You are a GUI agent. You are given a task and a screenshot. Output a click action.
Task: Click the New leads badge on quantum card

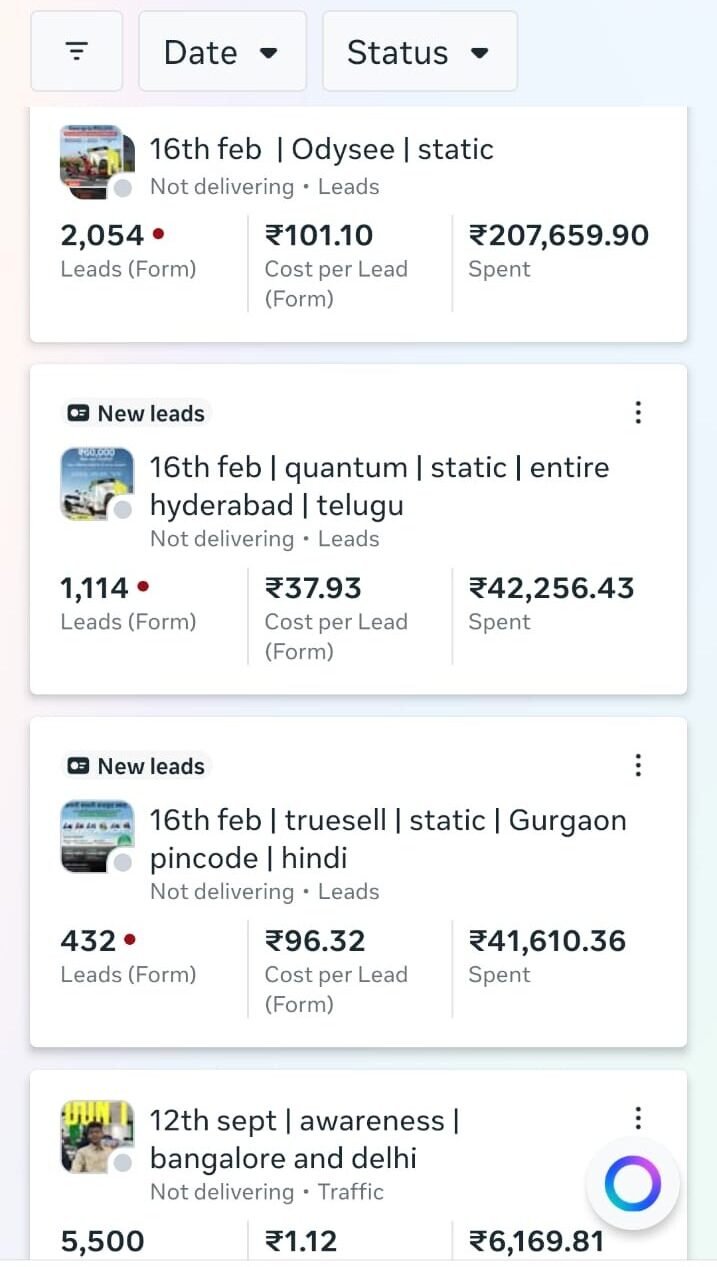pos(136,413)
